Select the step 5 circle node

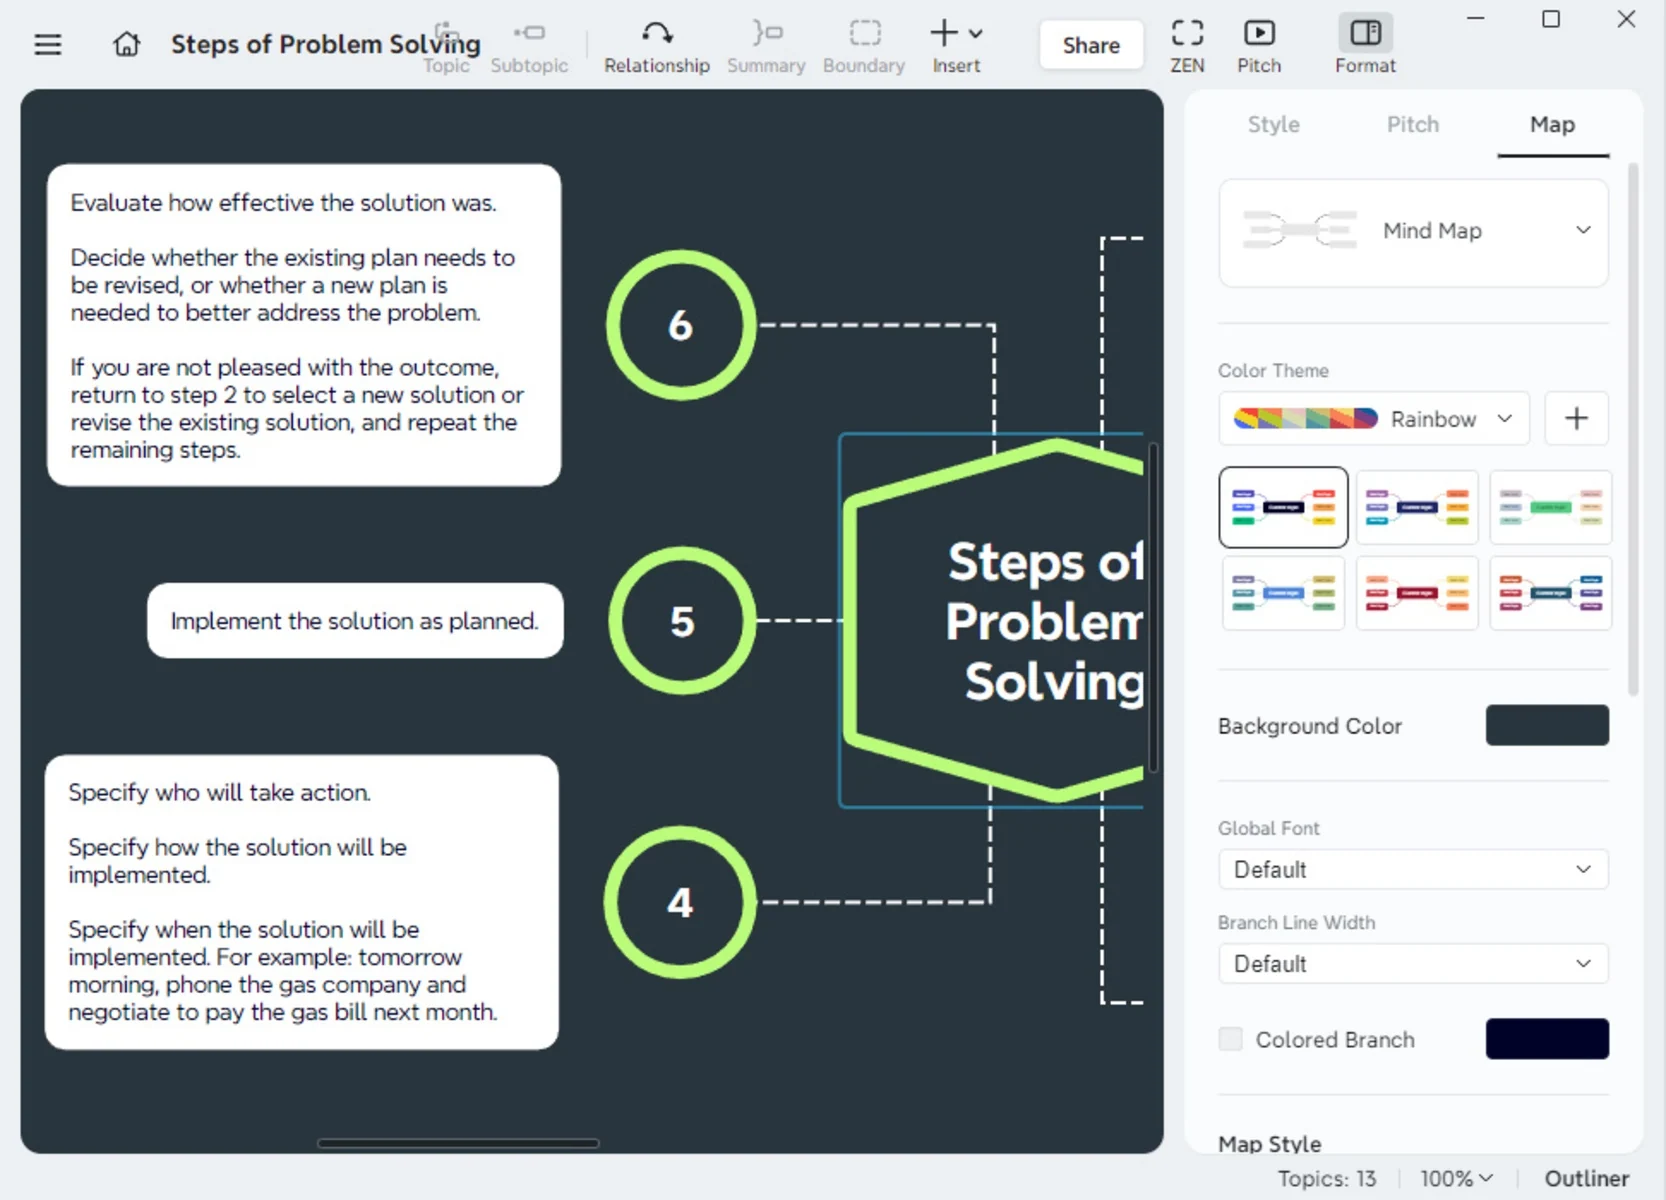click(682, 621)
